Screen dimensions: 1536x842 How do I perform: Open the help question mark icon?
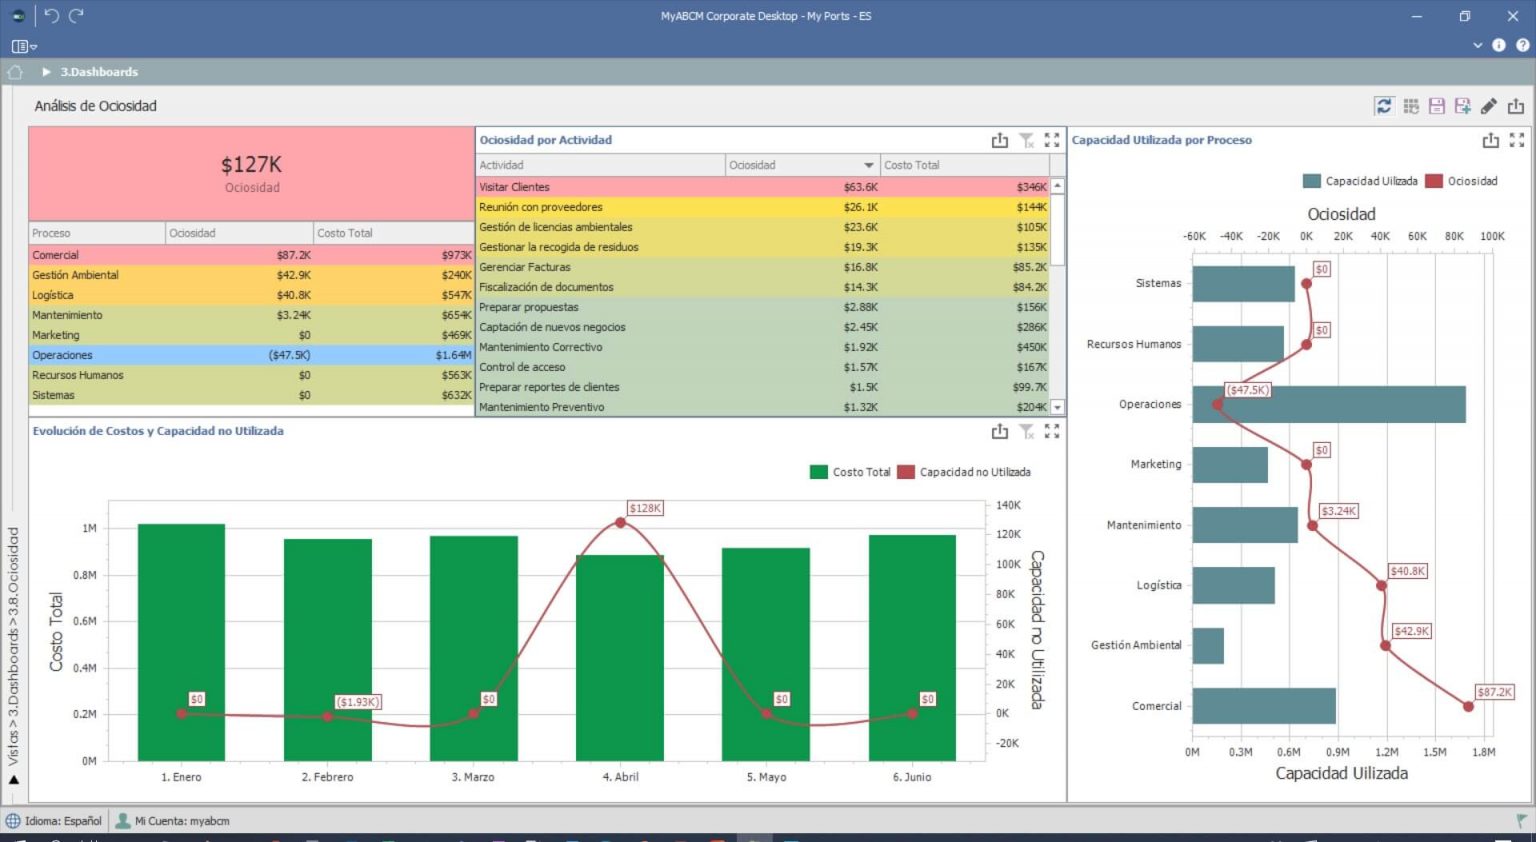click(1522, 45)
